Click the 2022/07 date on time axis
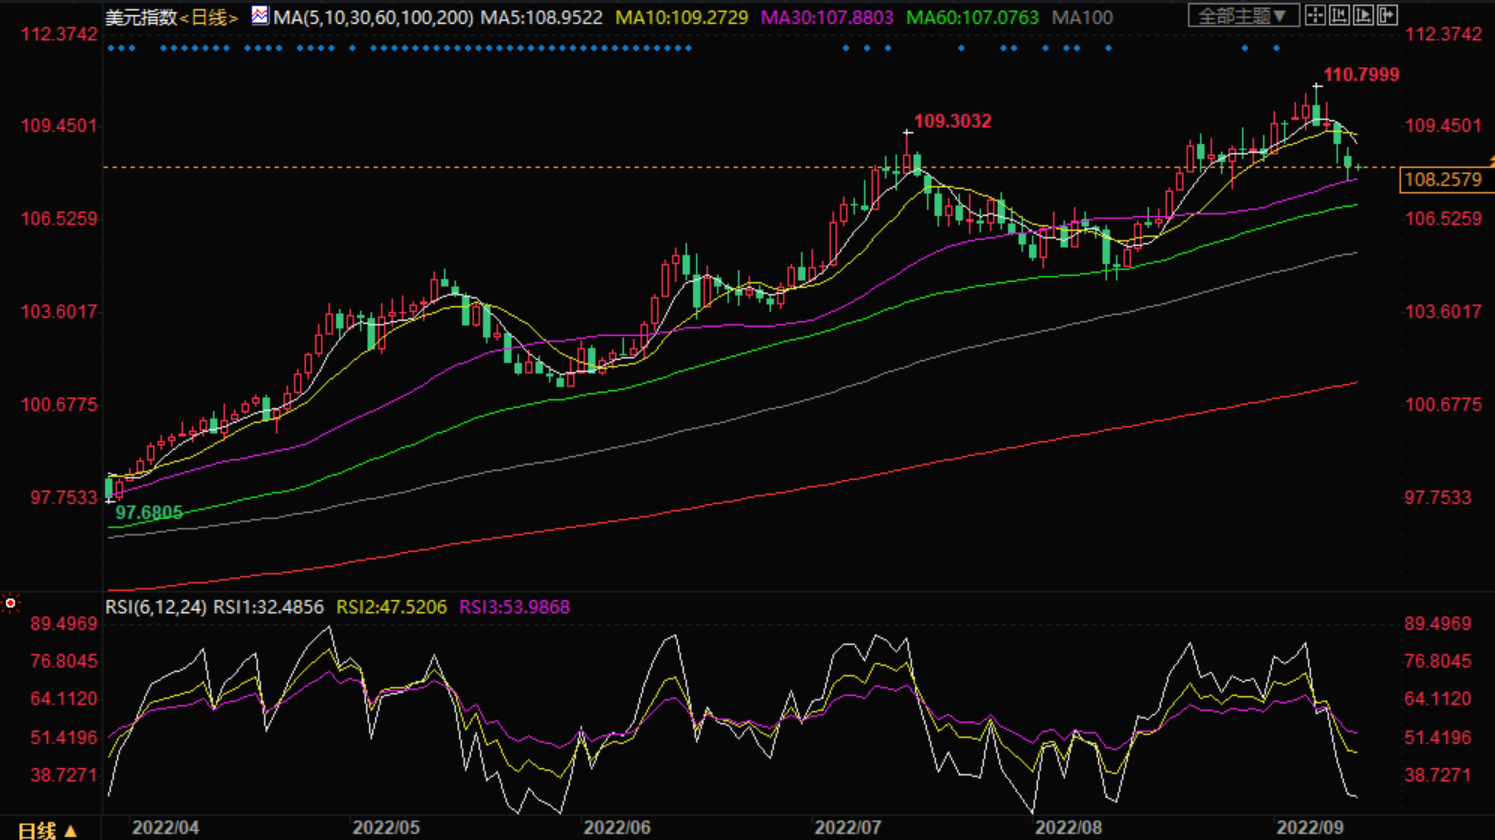 (847, 828)
